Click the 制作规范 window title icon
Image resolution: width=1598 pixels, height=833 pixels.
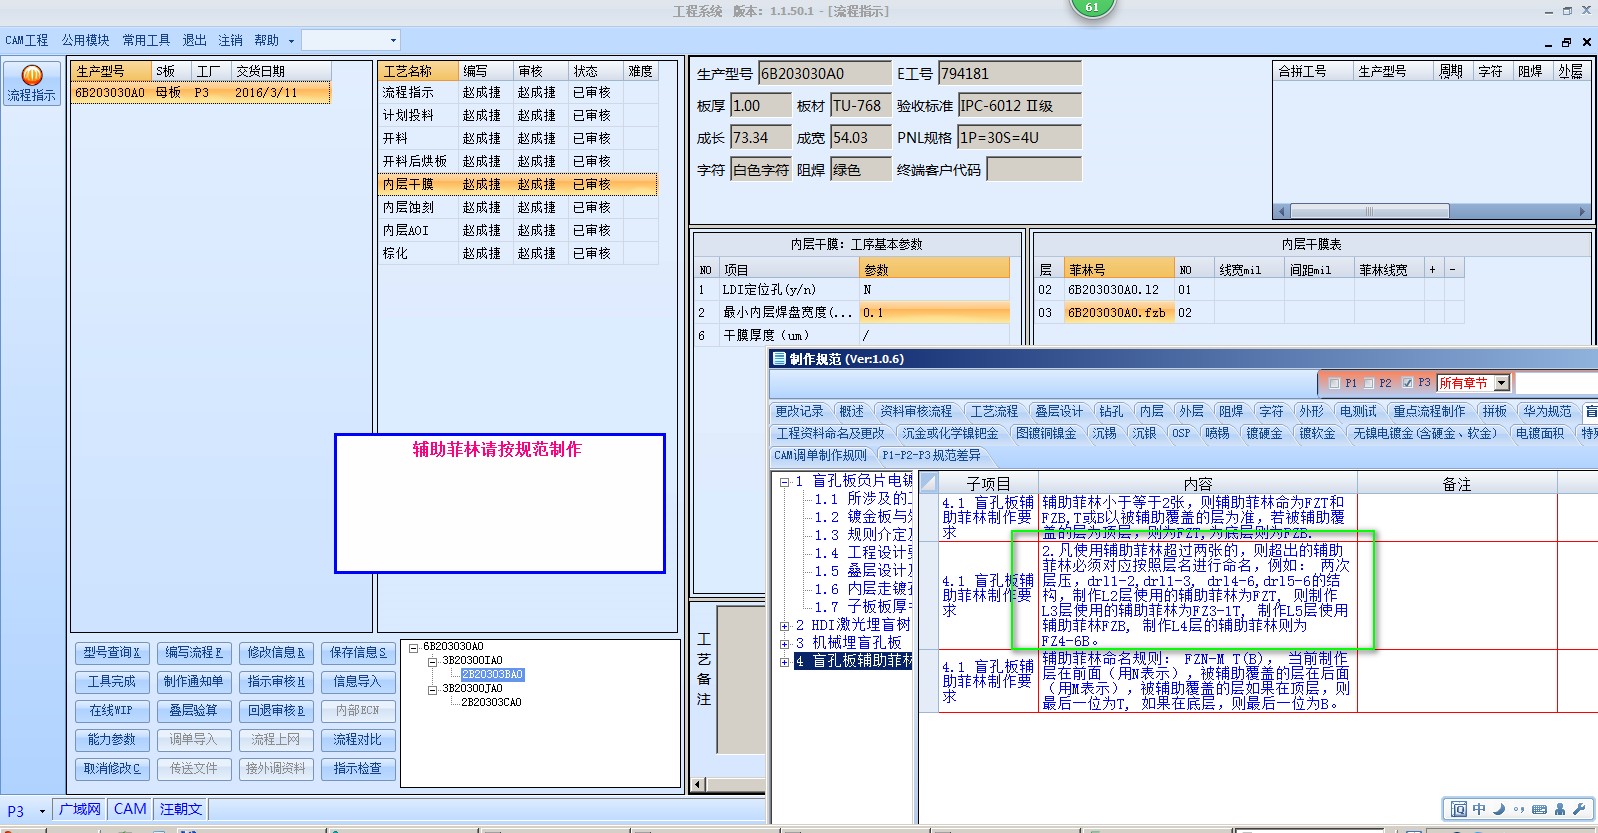click(x=779, y=359)
